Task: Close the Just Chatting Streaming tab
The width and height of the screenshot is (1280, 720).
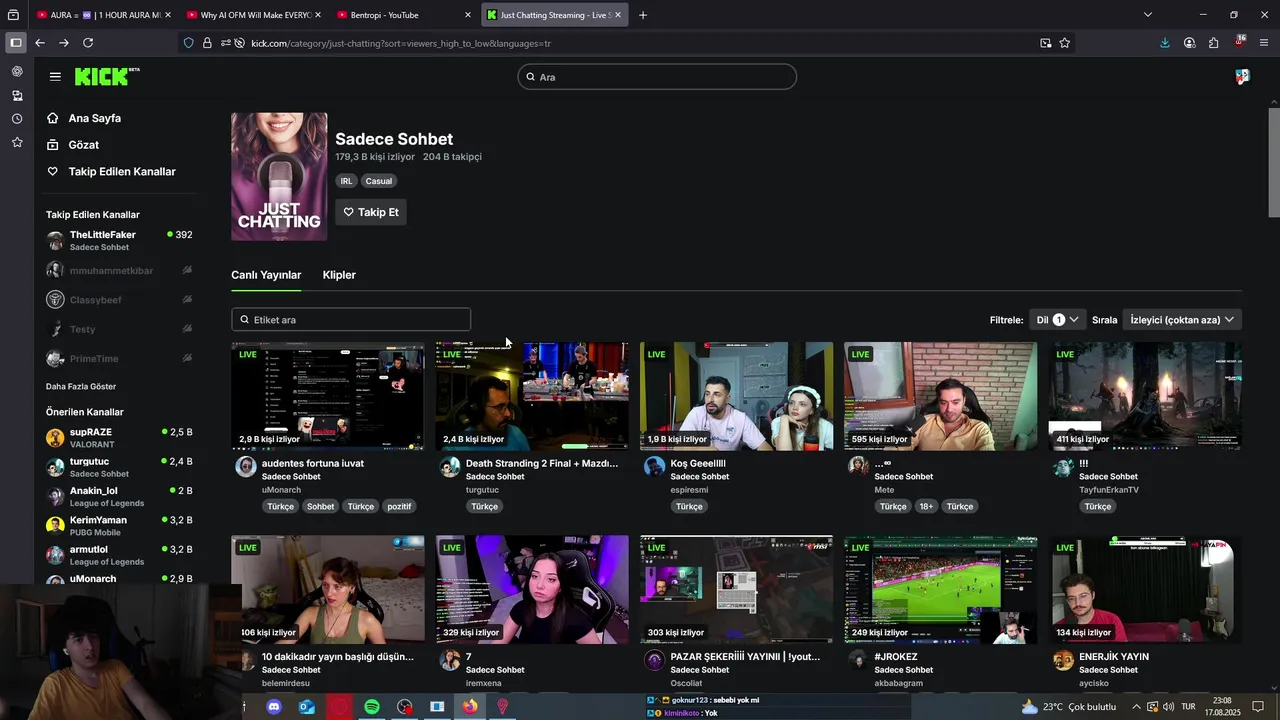Action: pyautogui.click(x=618, y=15)
